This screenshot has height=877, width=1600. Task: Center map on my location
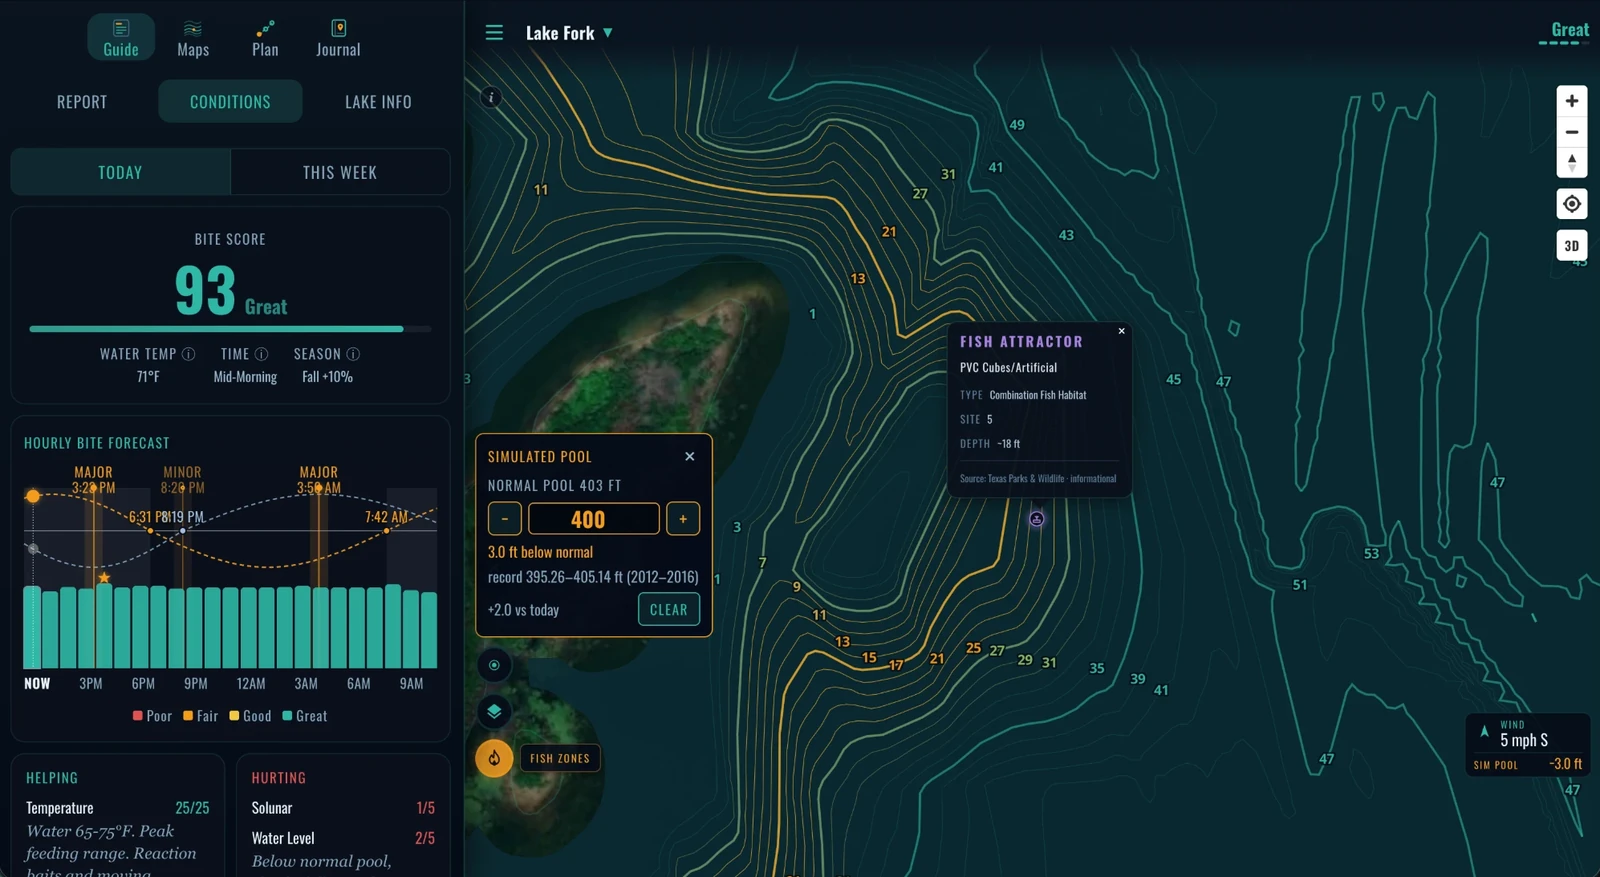(1572, 204)
